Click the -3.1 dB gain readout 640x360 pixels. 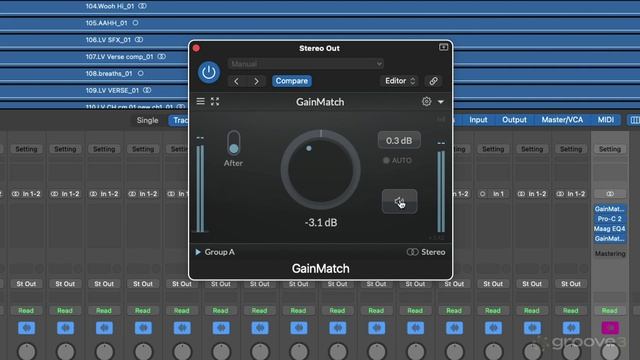click(x=321, y=223)
